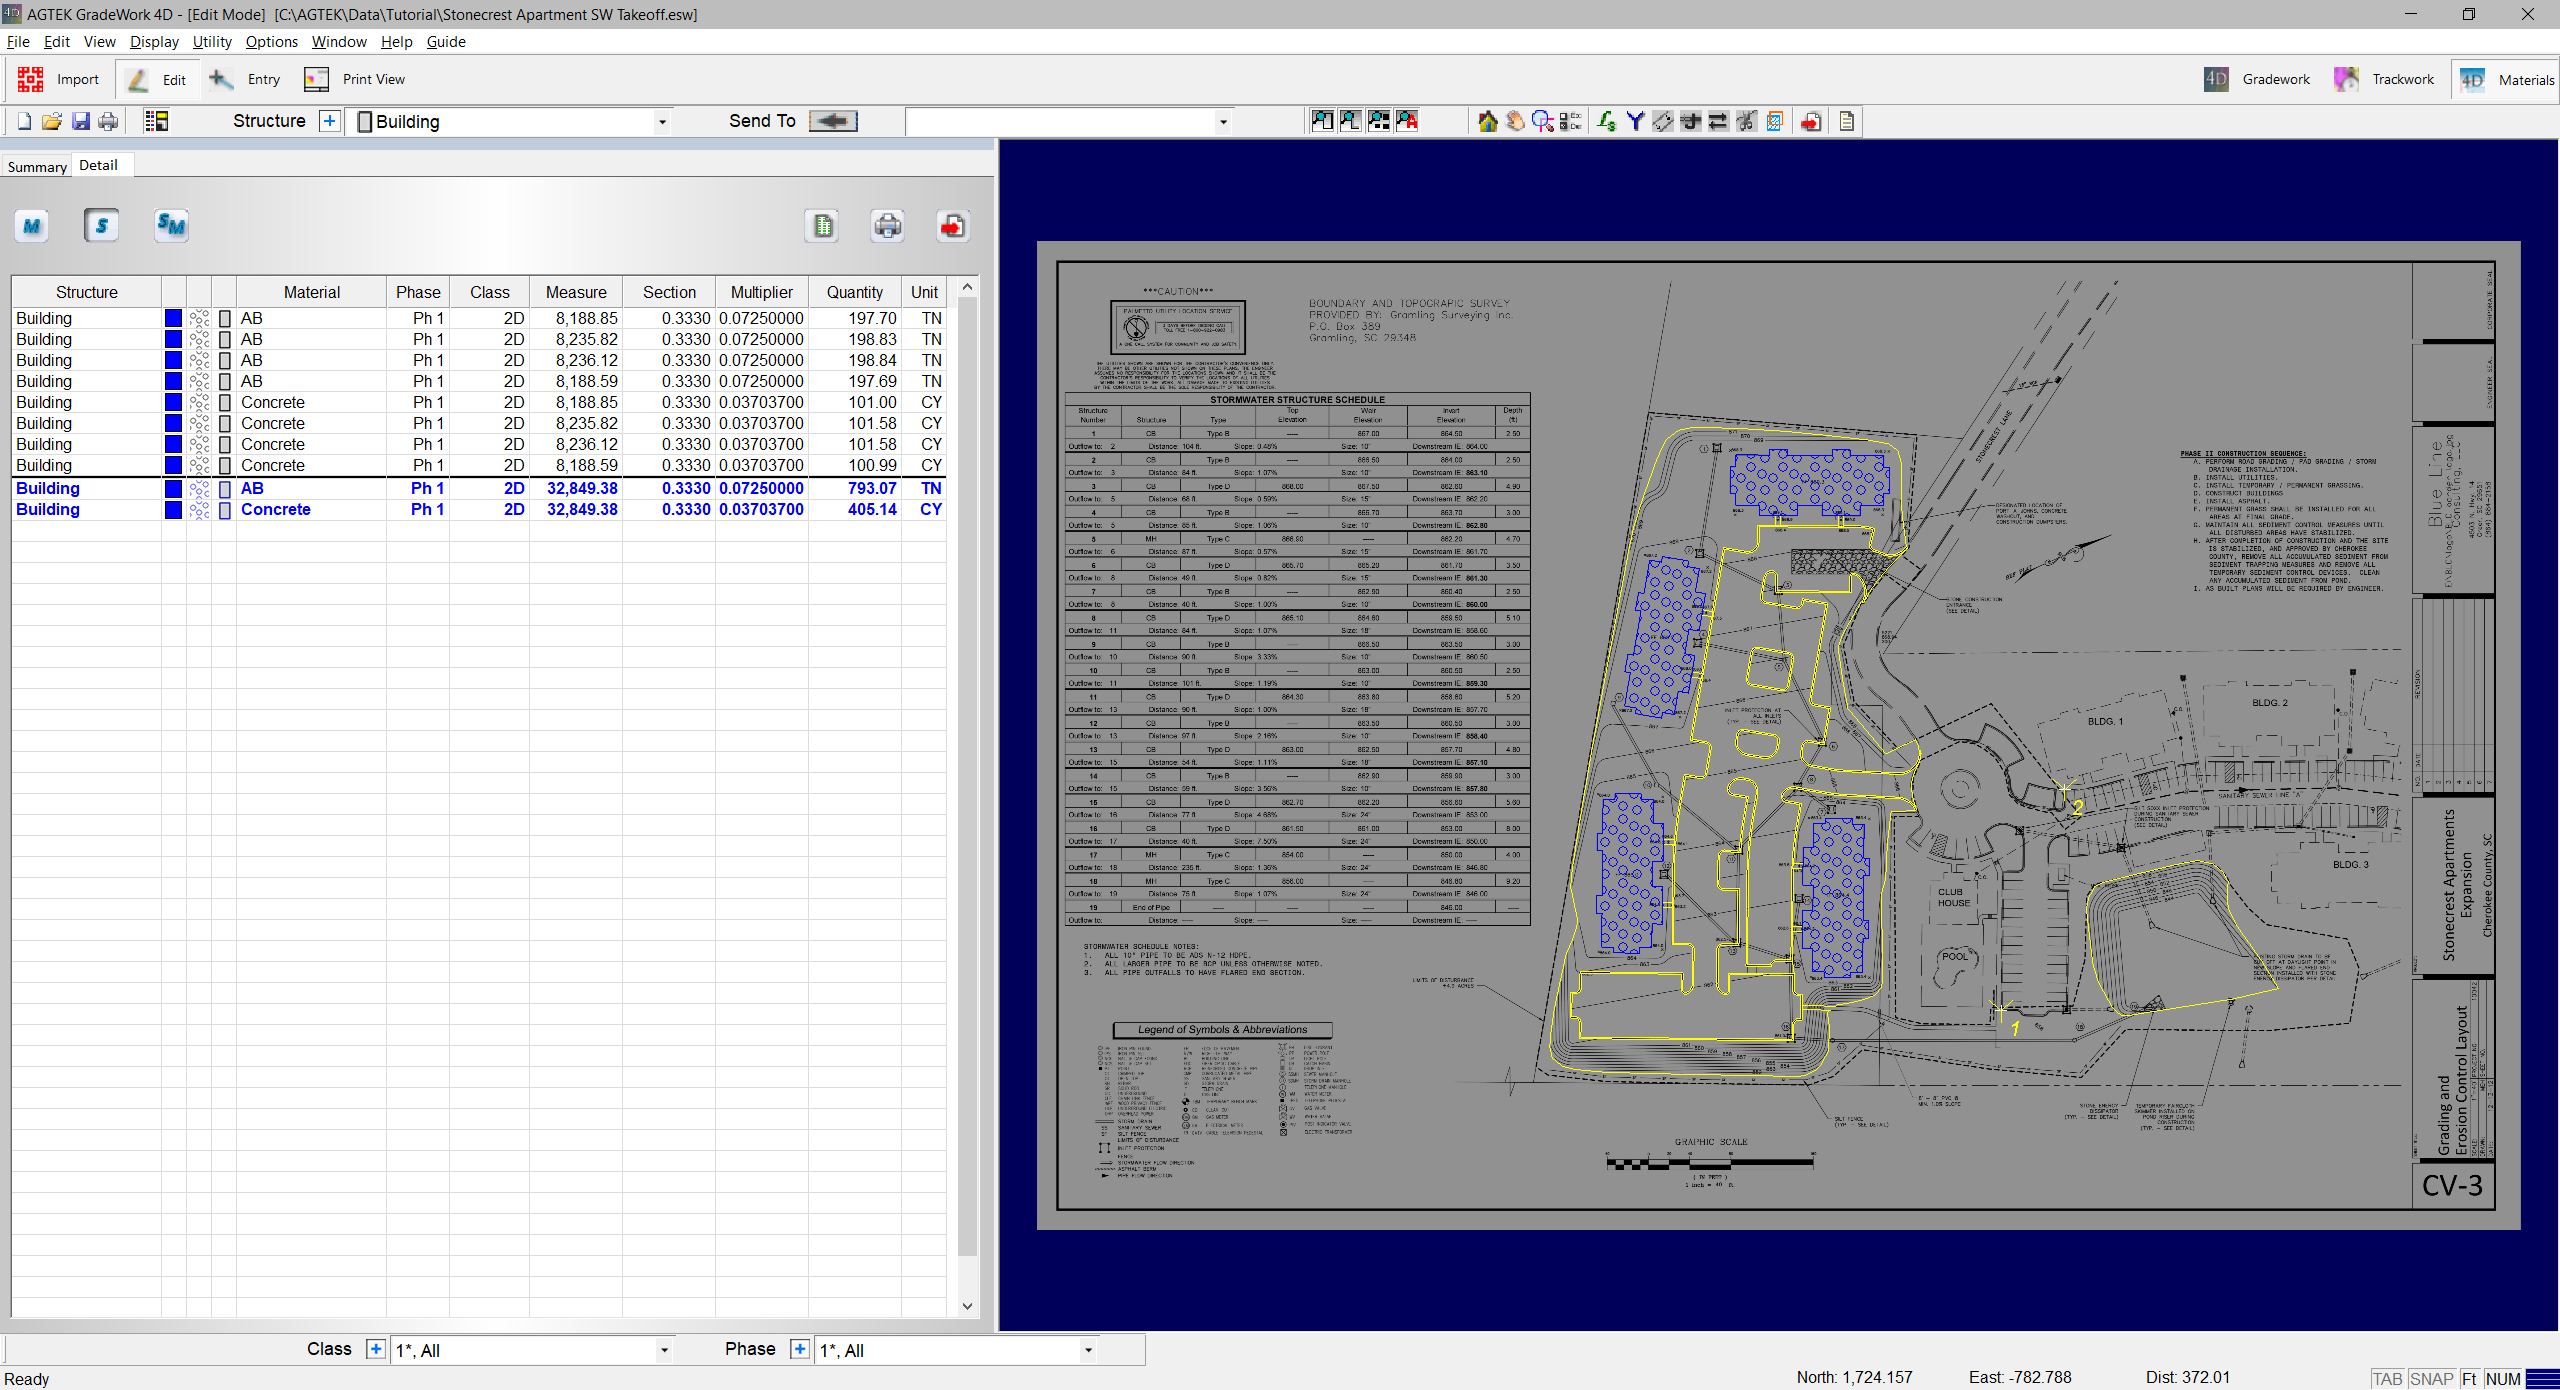Click the Quantity column header
This screenshot has height=1390, width=2560.
click(x=855, y=292)
